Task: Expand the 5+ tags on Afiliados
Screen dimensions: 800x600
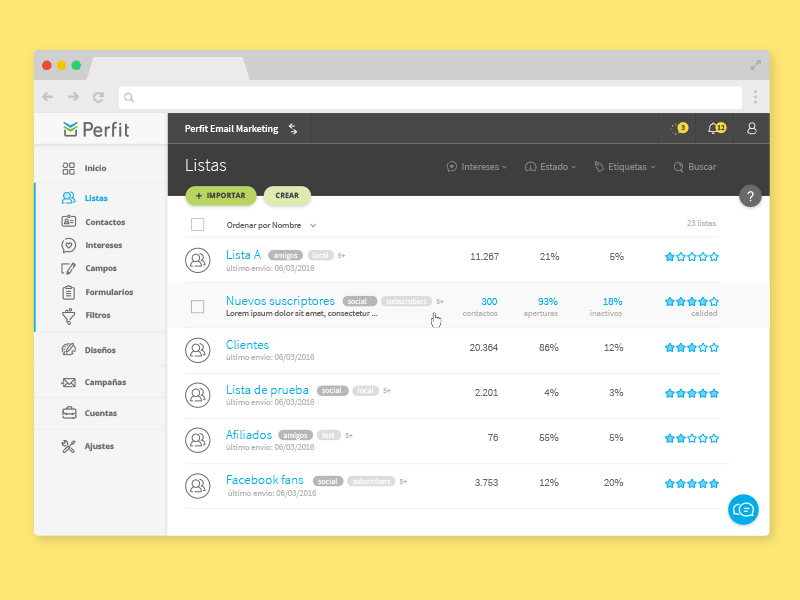Action: 349,436
